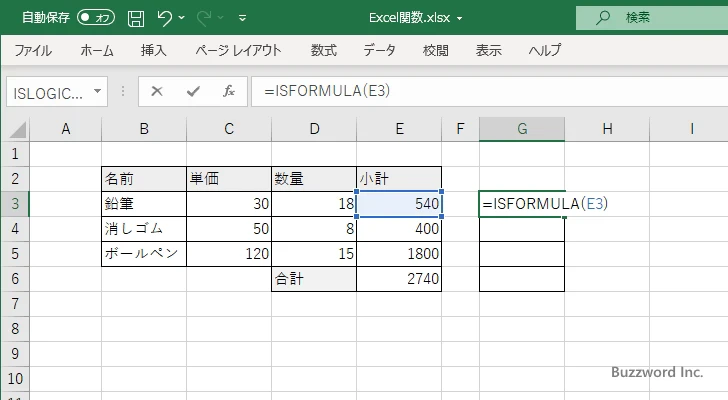The image size is (728, 400).
Task: Click the cell with value 400
Action: (399, 229)
